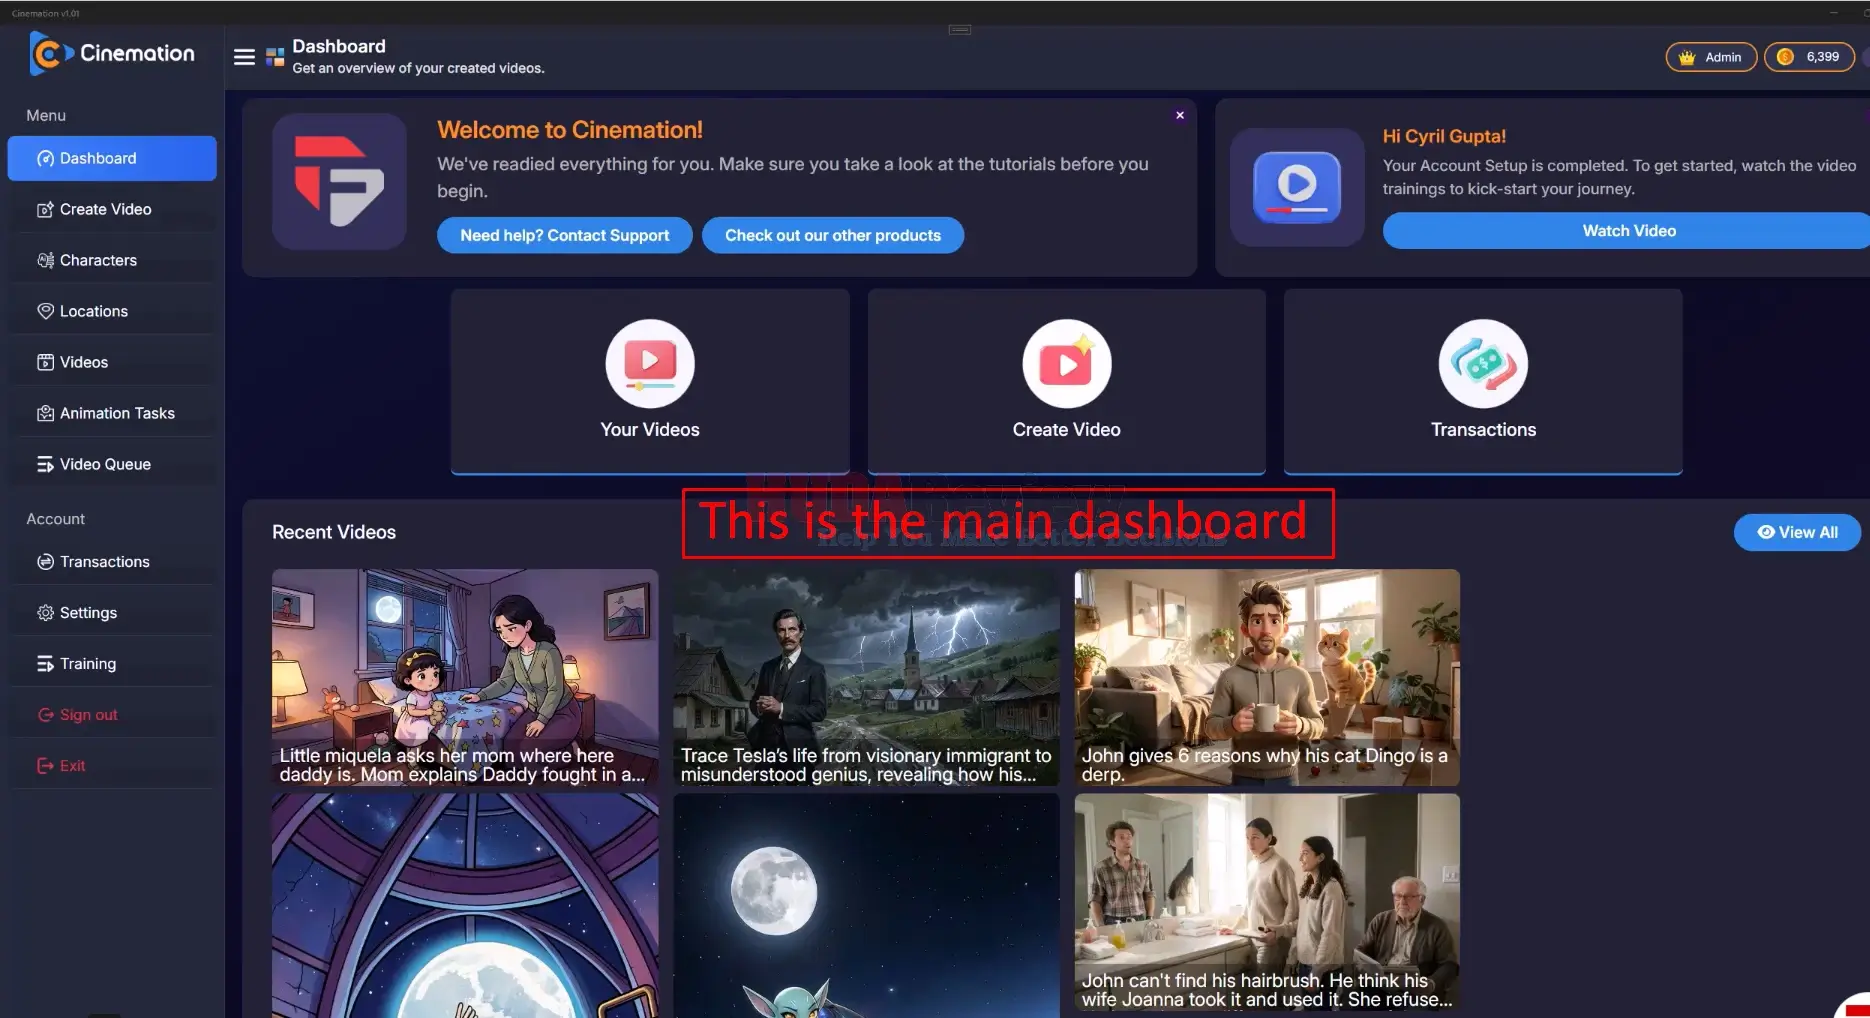
Task: Open Training in the sidebar
Action: tap(112, 664)
